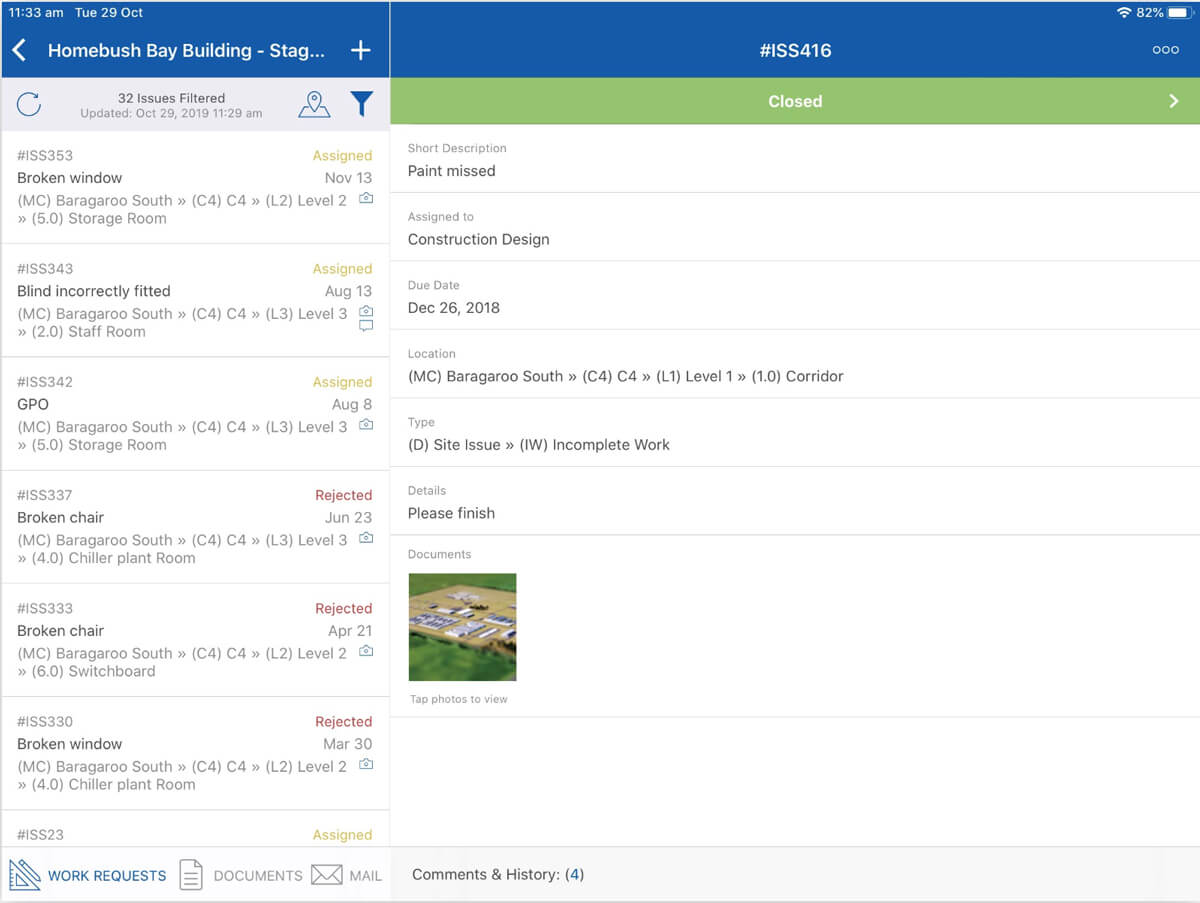Refresh the issues list
Screen dimensions: 1200x903
29,104
